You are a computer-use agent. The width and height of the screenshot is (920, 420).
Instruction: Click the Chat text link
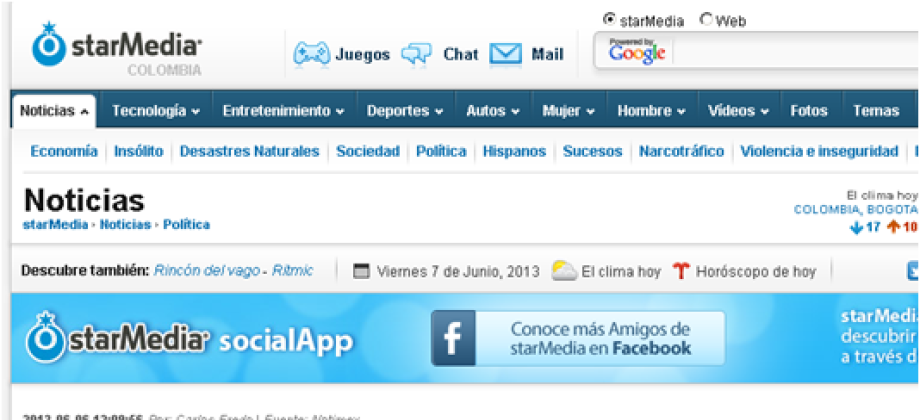[x=461, y=55]
